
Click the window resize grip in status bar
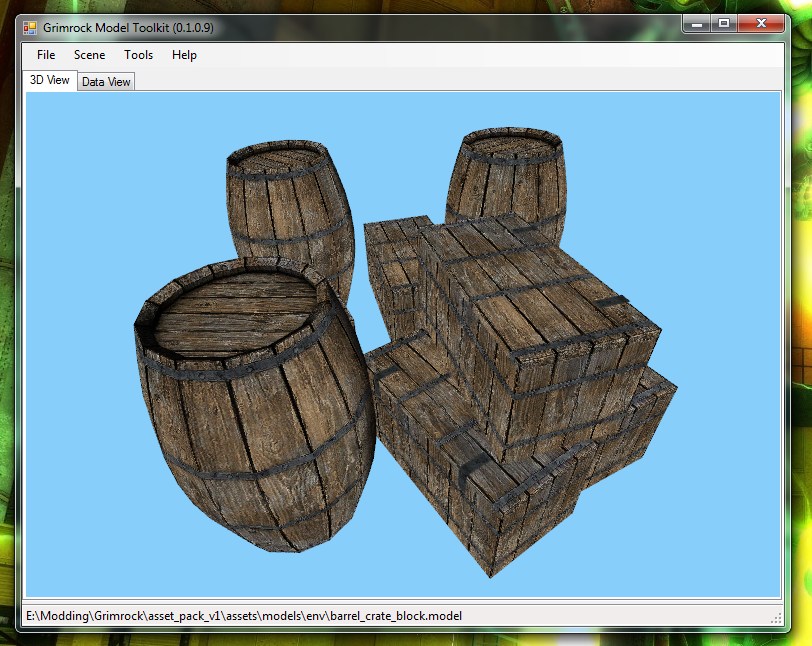pyautogui.click(x=776, y=618)
